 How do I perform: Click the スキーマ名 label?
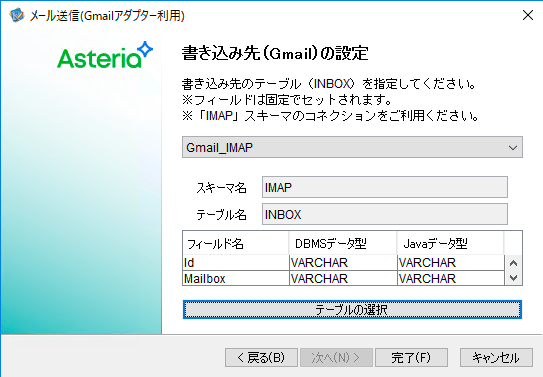click(x=221, y=188)
